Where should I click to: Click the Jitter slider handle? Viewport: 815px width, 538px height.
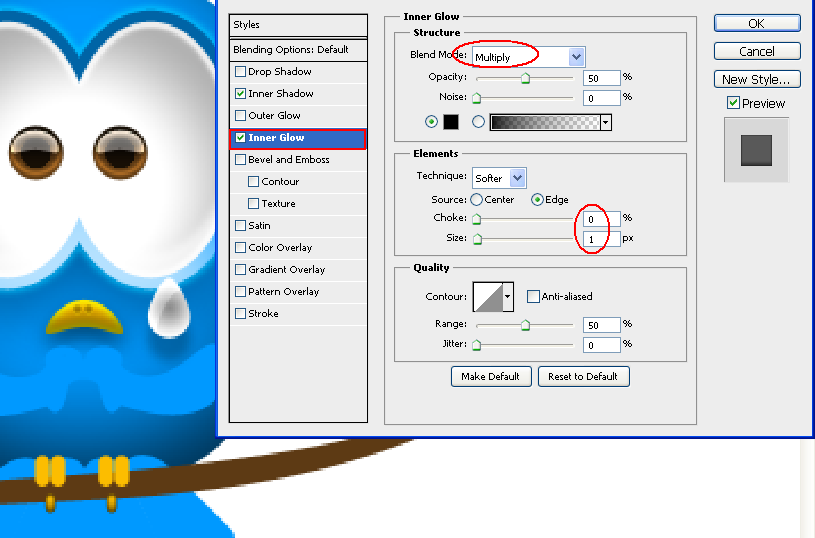coord(477,345)
